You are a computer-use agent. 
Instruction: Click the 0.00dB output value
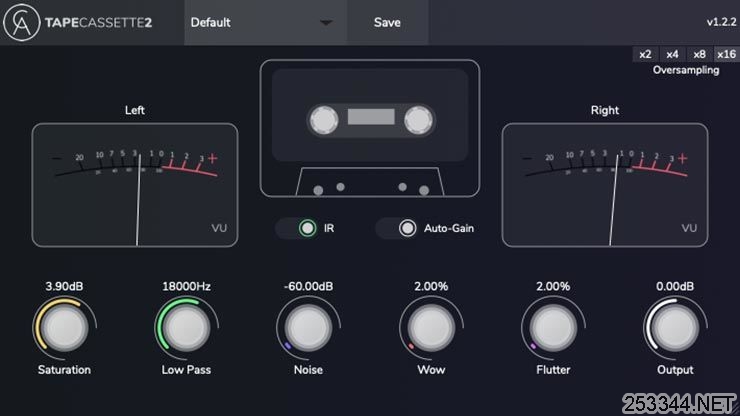coord(675,287)
